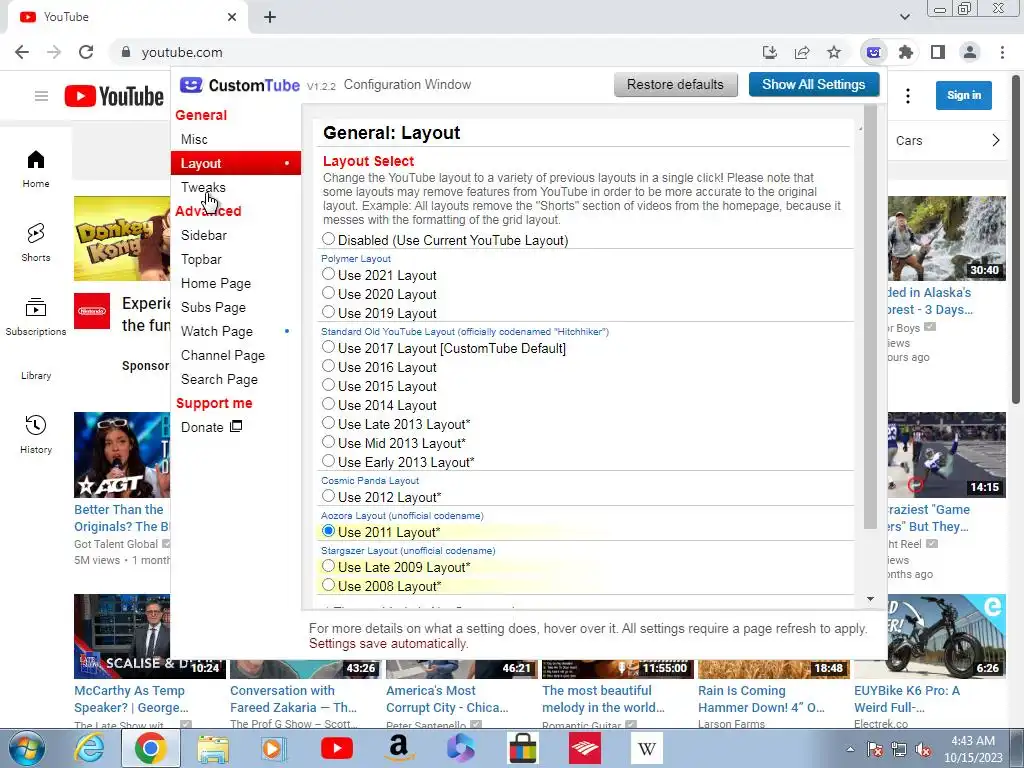This screenshot has height=768, width=1024.
Task: Select Use Late 2009 Layout option
Action: (328, 566)
